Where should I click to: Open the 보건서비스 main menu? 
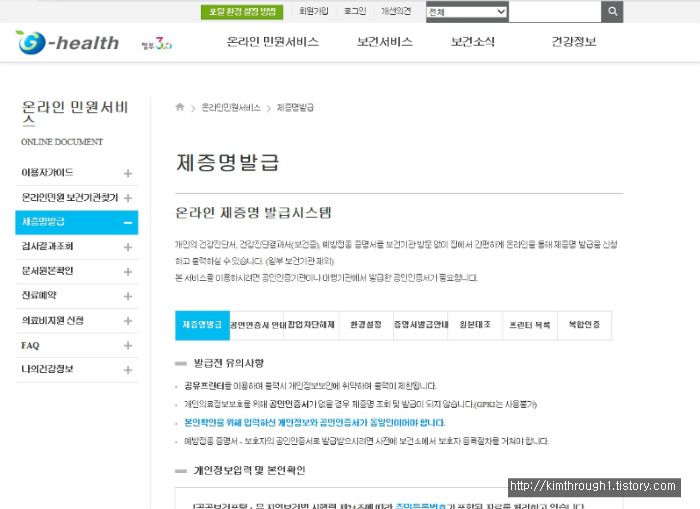pyautogui.click(x=384, y=42)
